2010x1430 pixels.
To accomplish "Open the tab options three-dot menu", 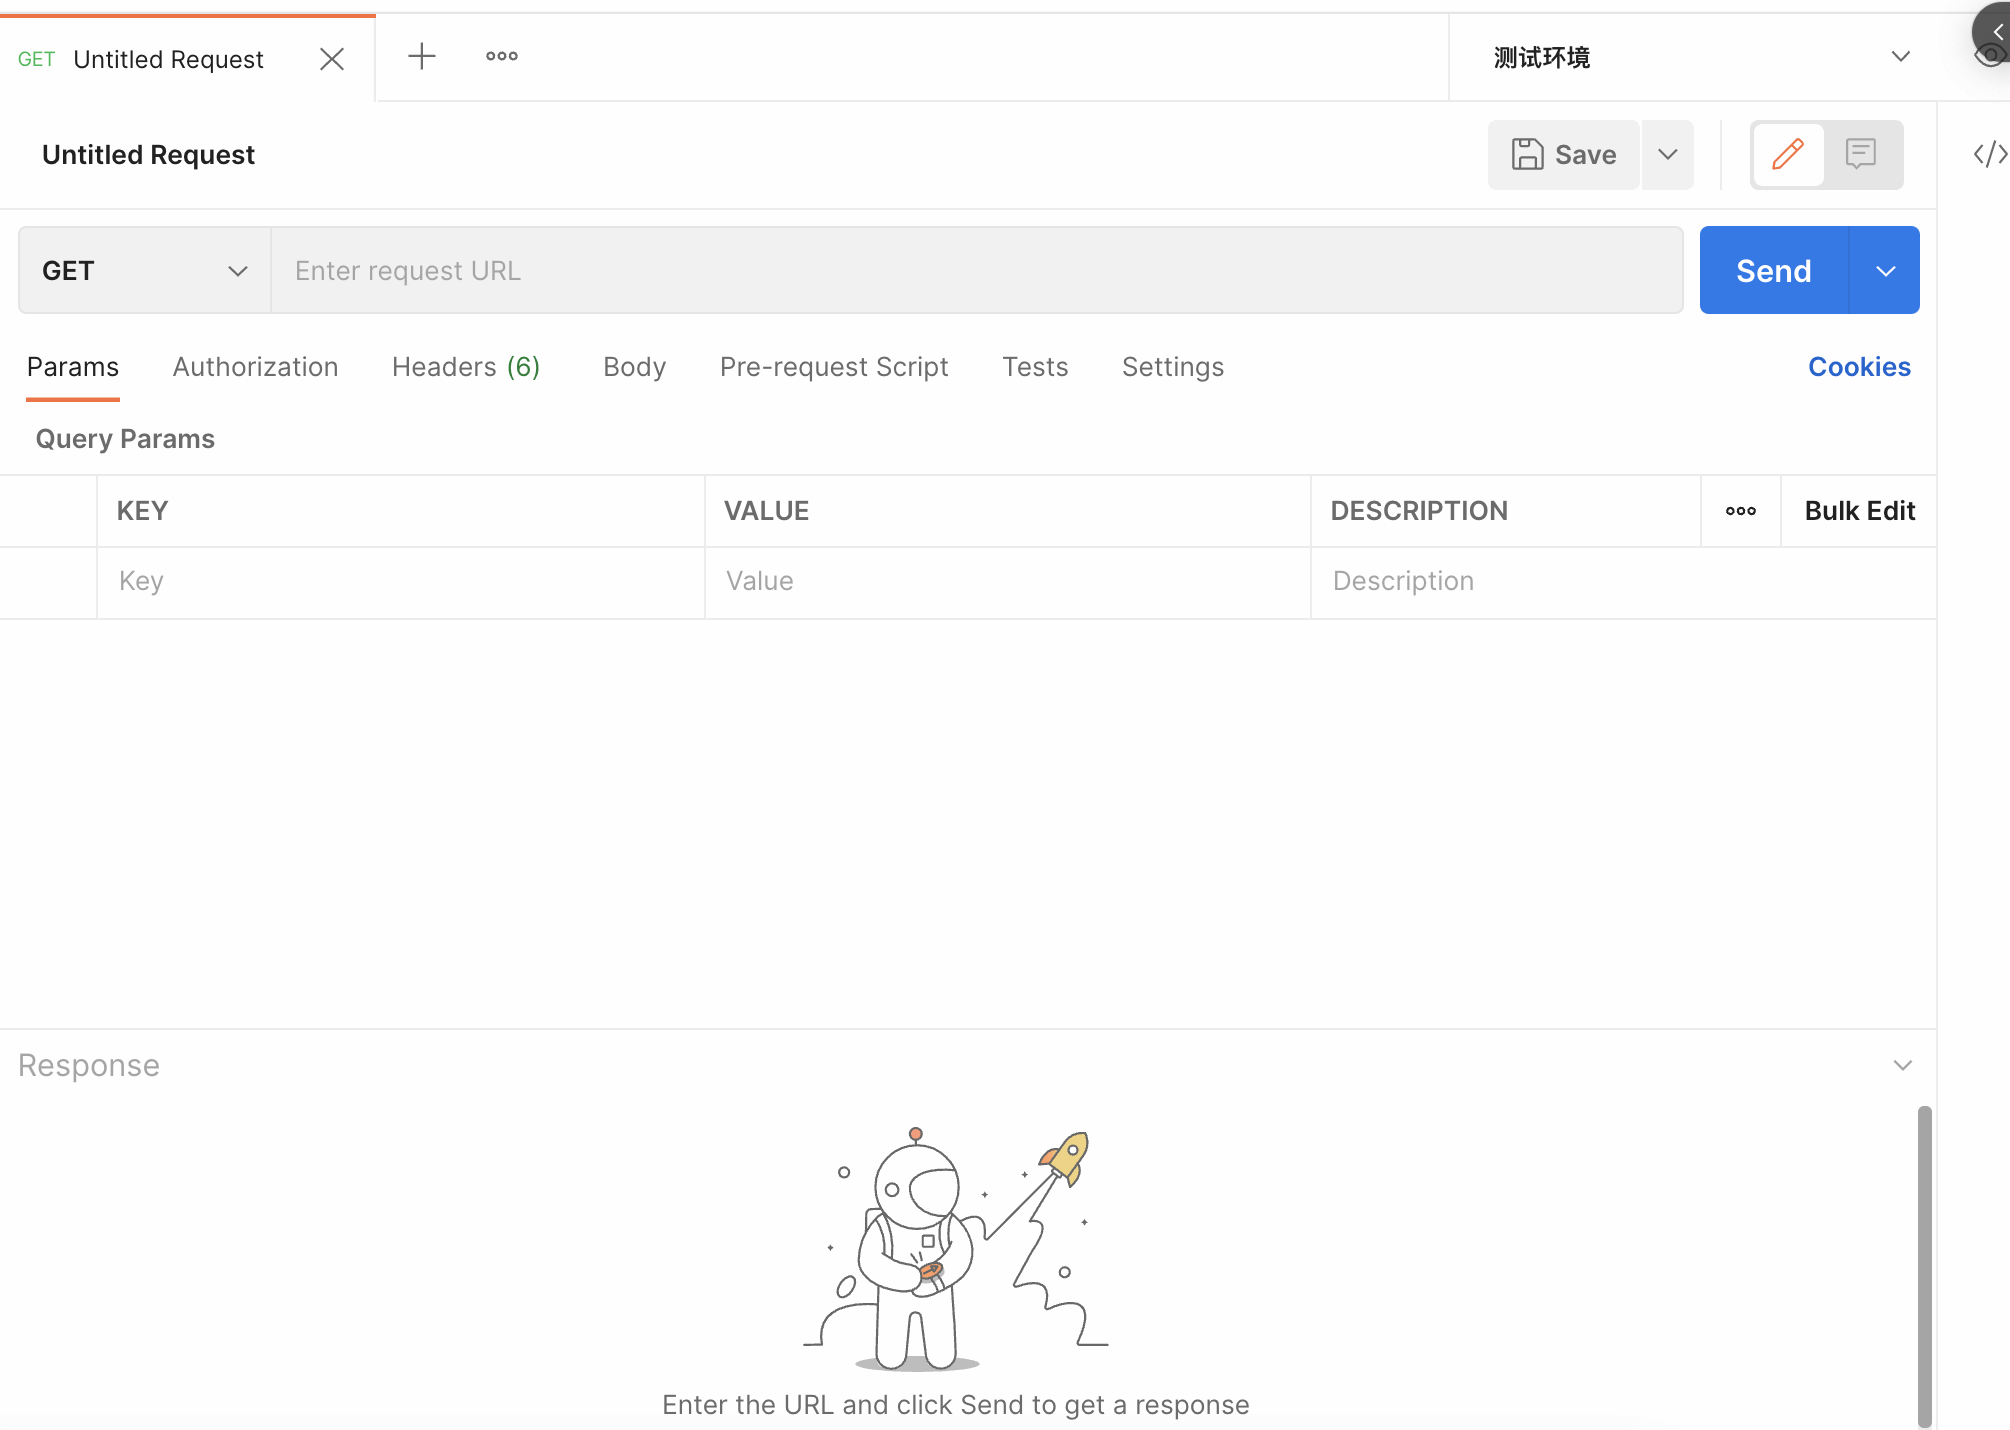I will pos(502,56).
